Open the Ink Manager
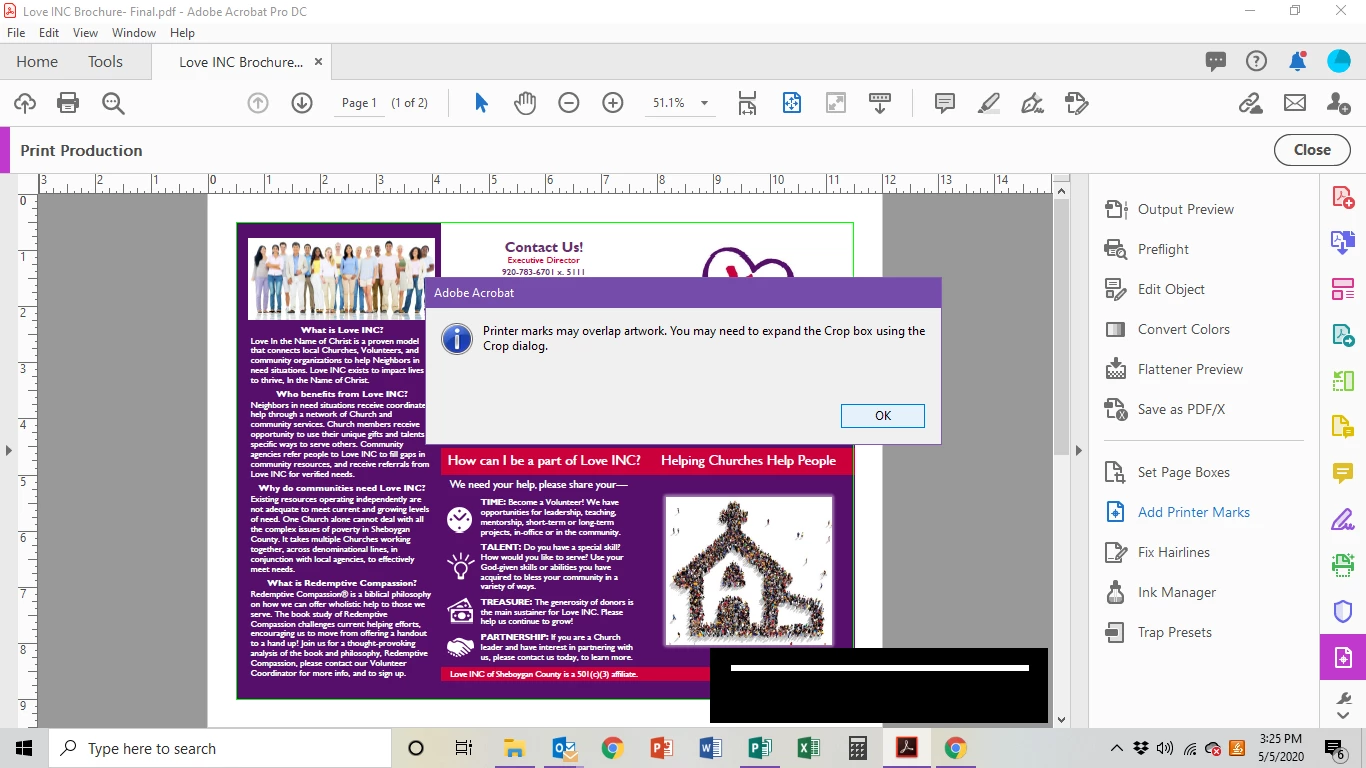 click(x=1160, y=592)
